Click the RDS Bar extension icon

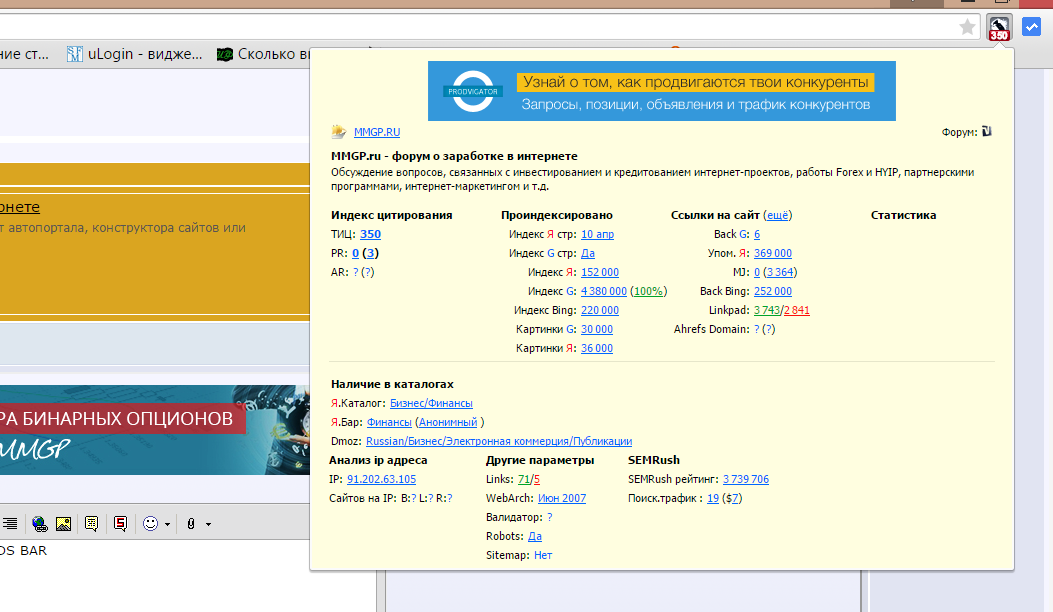point(998,27)
